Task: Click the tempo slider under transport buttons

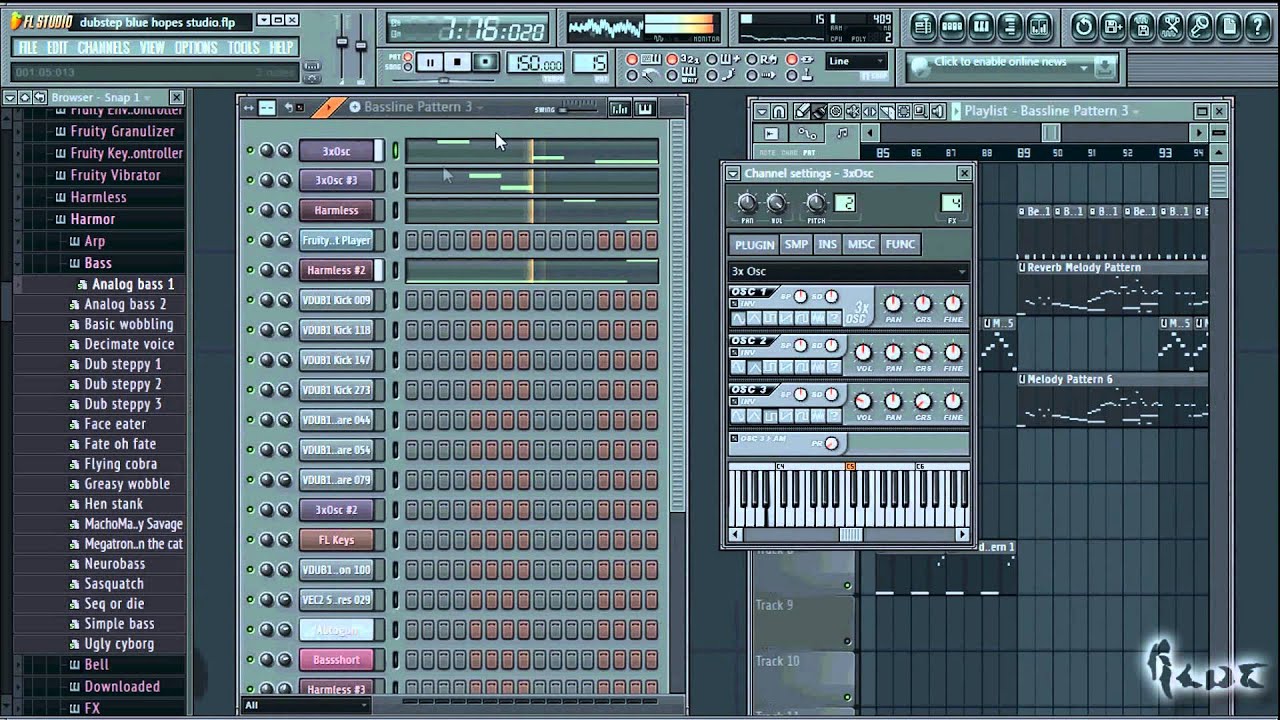Action: [x=443, y=80]
